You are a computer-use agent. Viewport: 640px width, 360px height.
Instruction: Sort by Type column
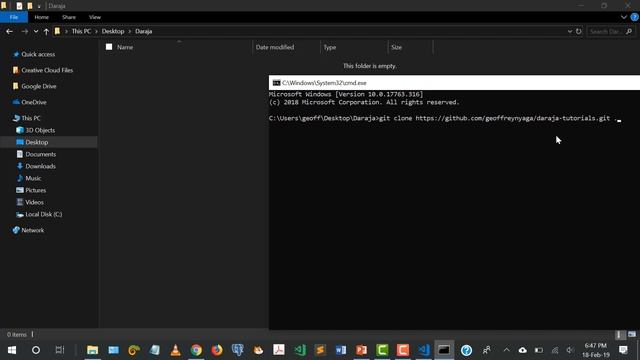330,47
